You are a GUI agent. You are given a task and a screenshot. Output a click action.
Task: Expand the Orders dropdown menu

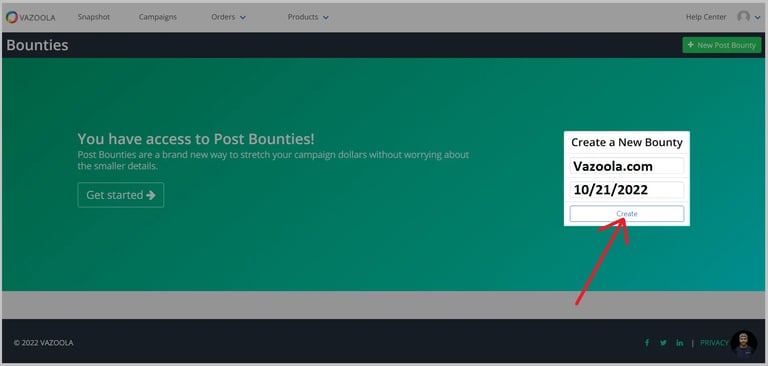click(x=228, y=17)
